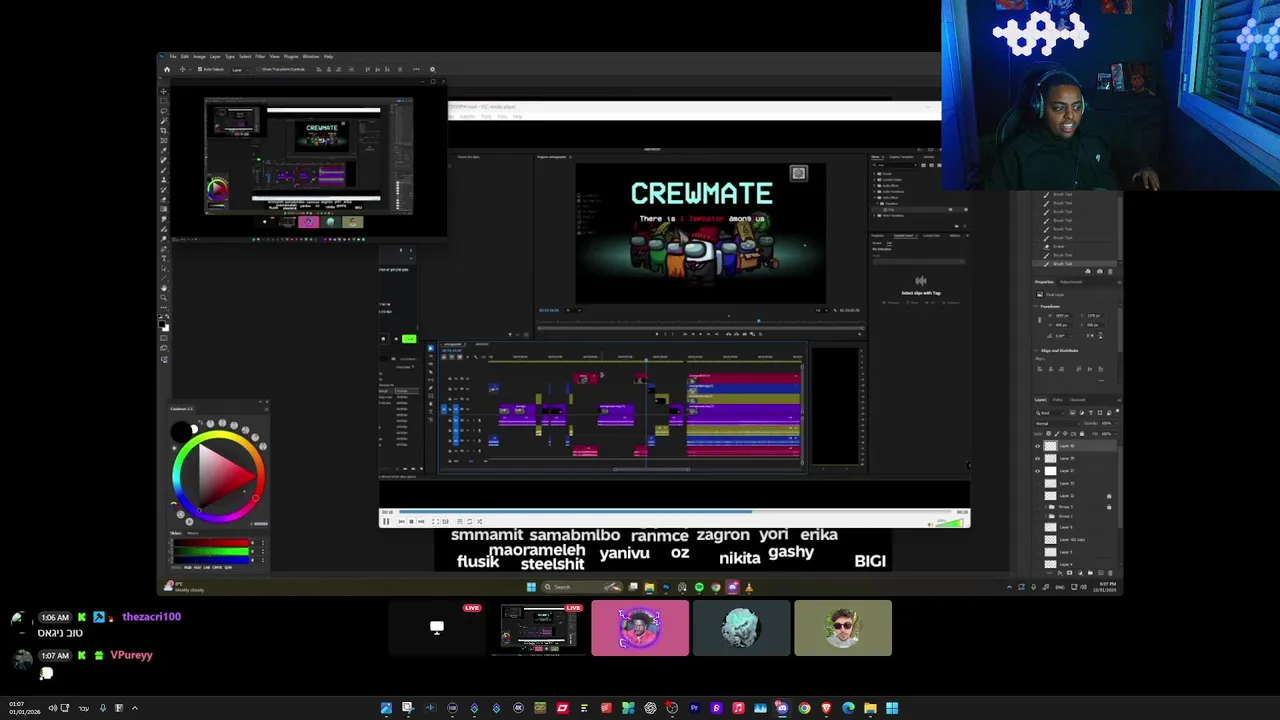Hide Layer 40 with its eye icon
The image size is (1280, 720).
click(x=1038, y=446)
